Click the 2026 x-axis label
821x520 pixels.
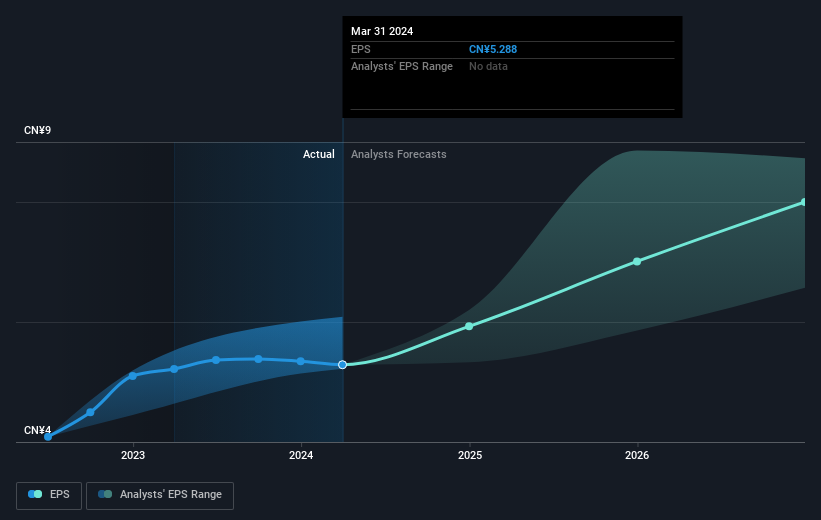point(637,455)
